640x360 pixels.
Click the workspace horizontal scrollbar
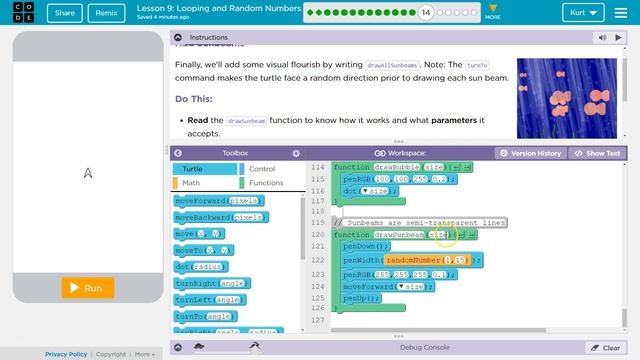pos(438,330)
